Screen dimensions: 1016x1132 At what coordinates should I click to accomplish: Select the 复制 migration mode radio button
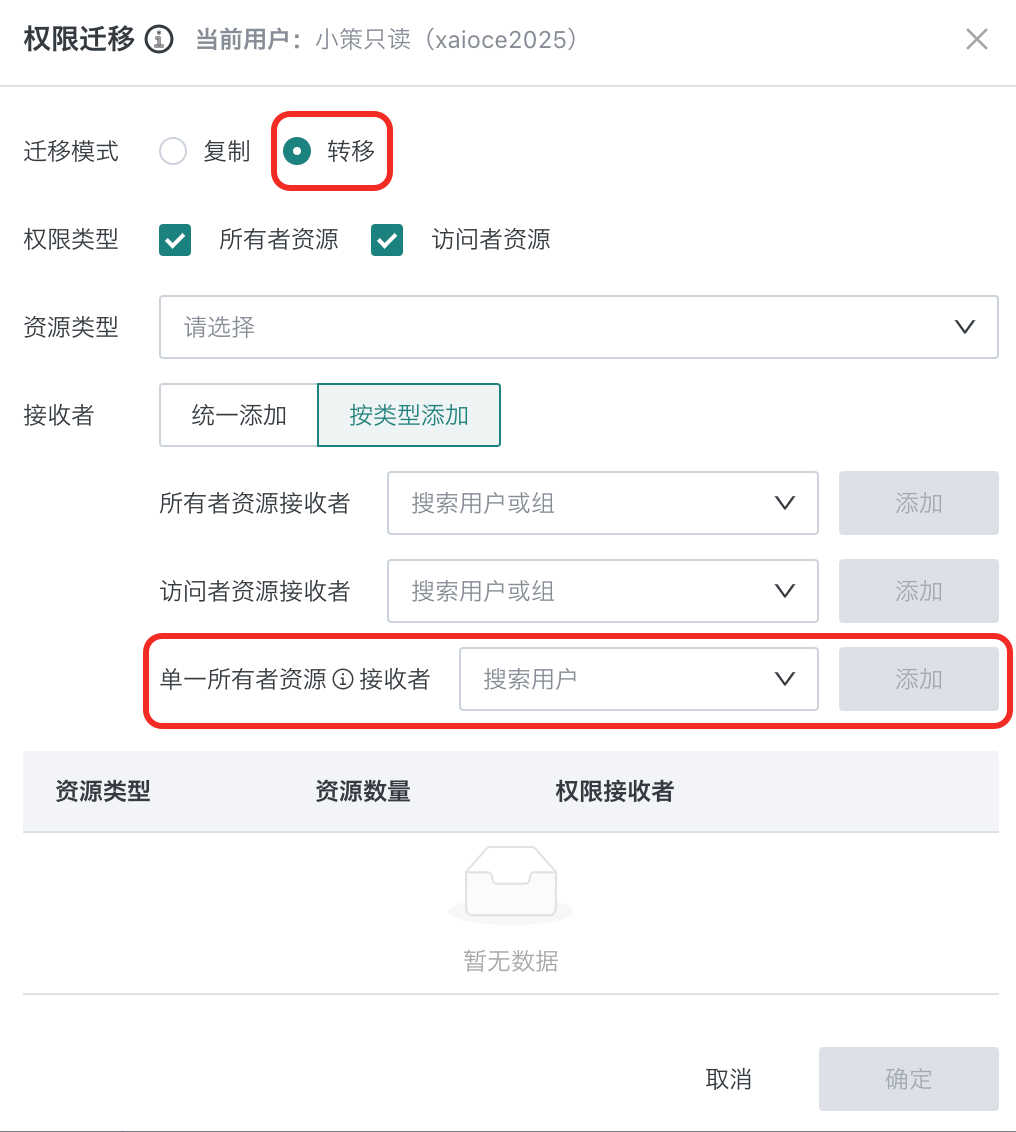pyautogui.click(x=173, y=151)
